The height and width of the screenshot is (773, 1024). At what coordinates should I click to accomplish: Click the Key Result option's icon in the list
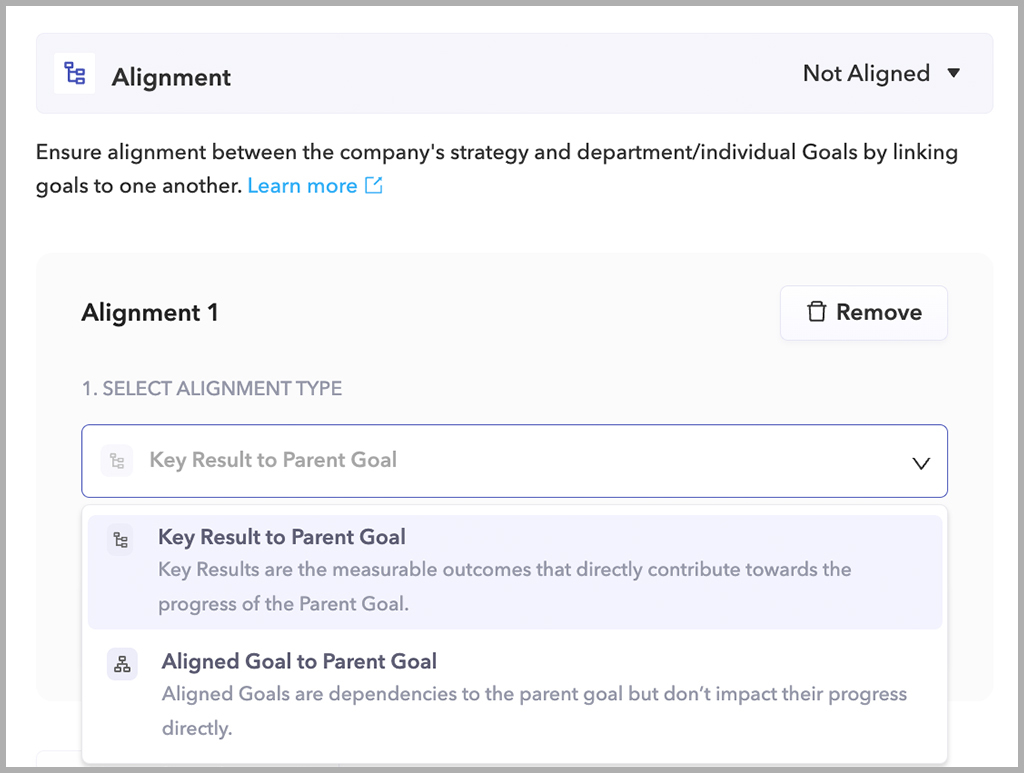pos(120,540)
